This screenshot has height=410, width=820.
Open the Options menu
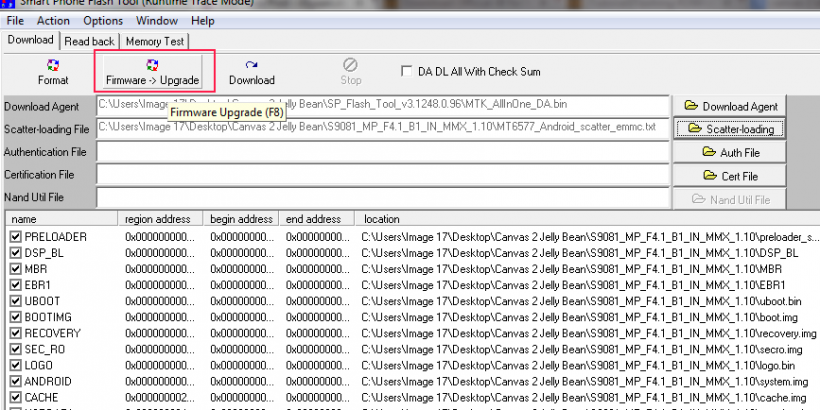(103, 20)
